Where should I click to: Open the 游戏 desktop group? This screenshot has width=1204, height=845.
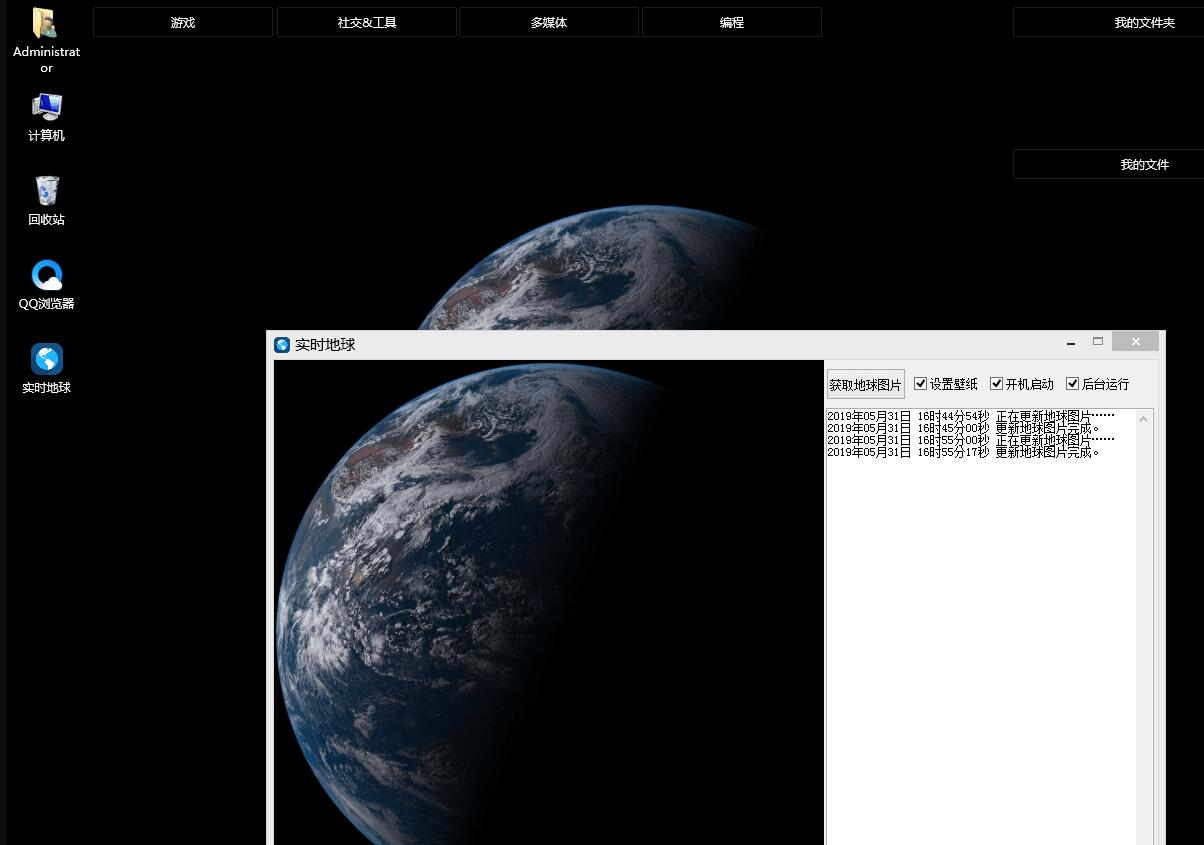(183, 22)
